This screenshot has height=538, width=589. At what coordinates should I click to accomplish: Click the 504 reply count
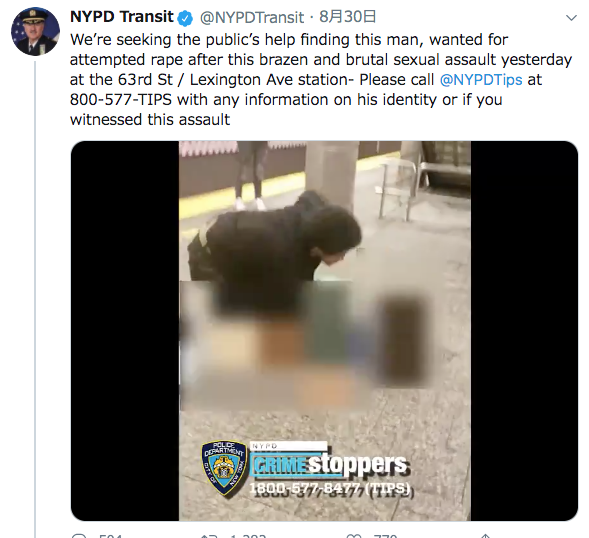click(110, 536)
